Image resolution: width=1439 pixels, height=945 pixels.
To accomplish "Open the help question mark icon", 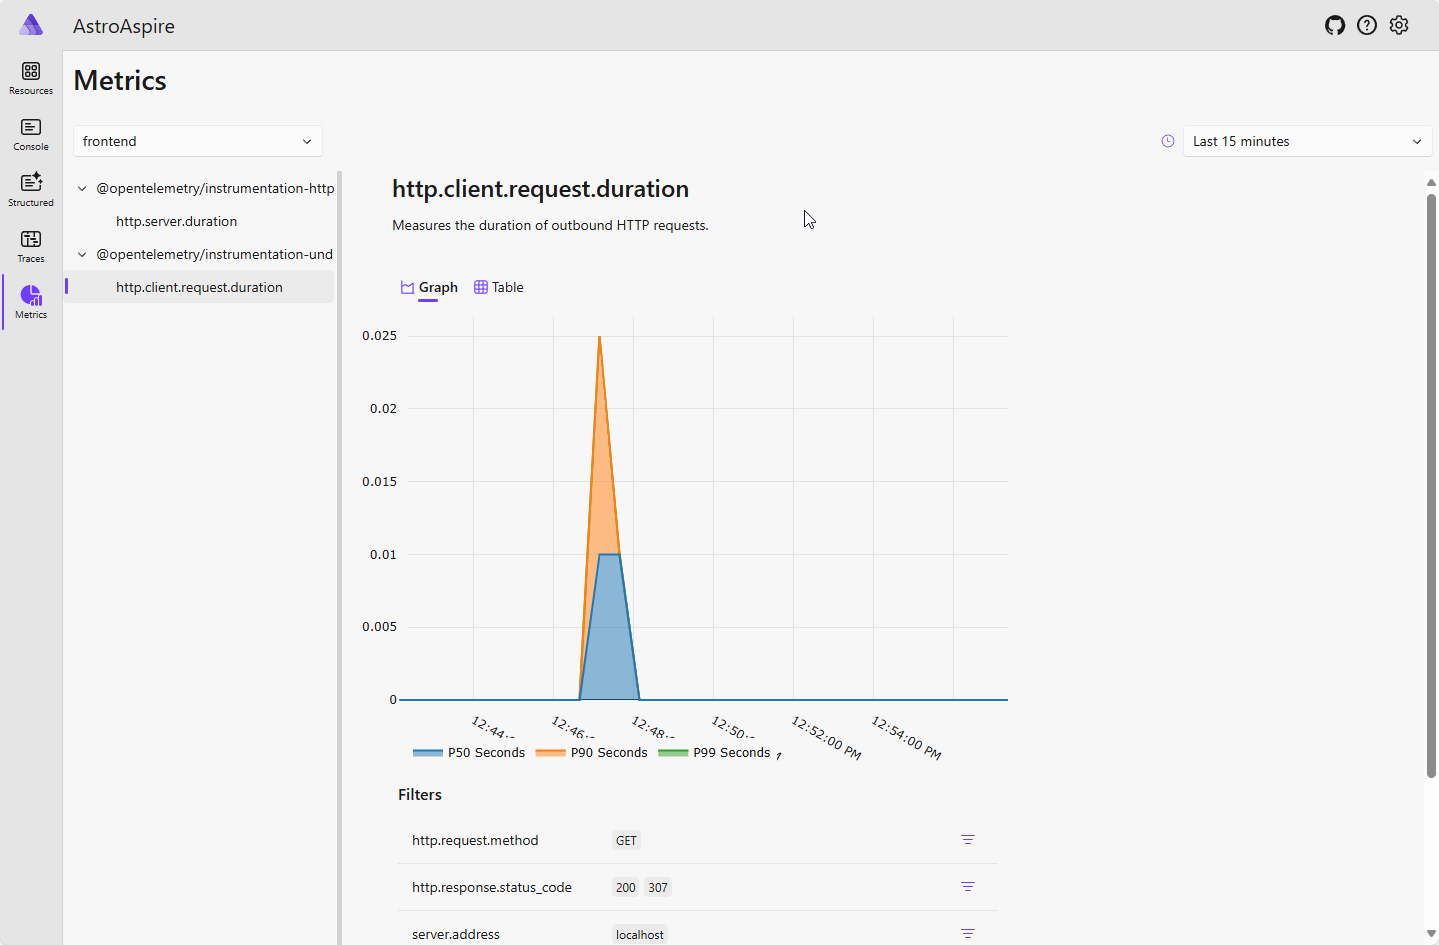I will pyautogui.click(x=1367, y=26).
